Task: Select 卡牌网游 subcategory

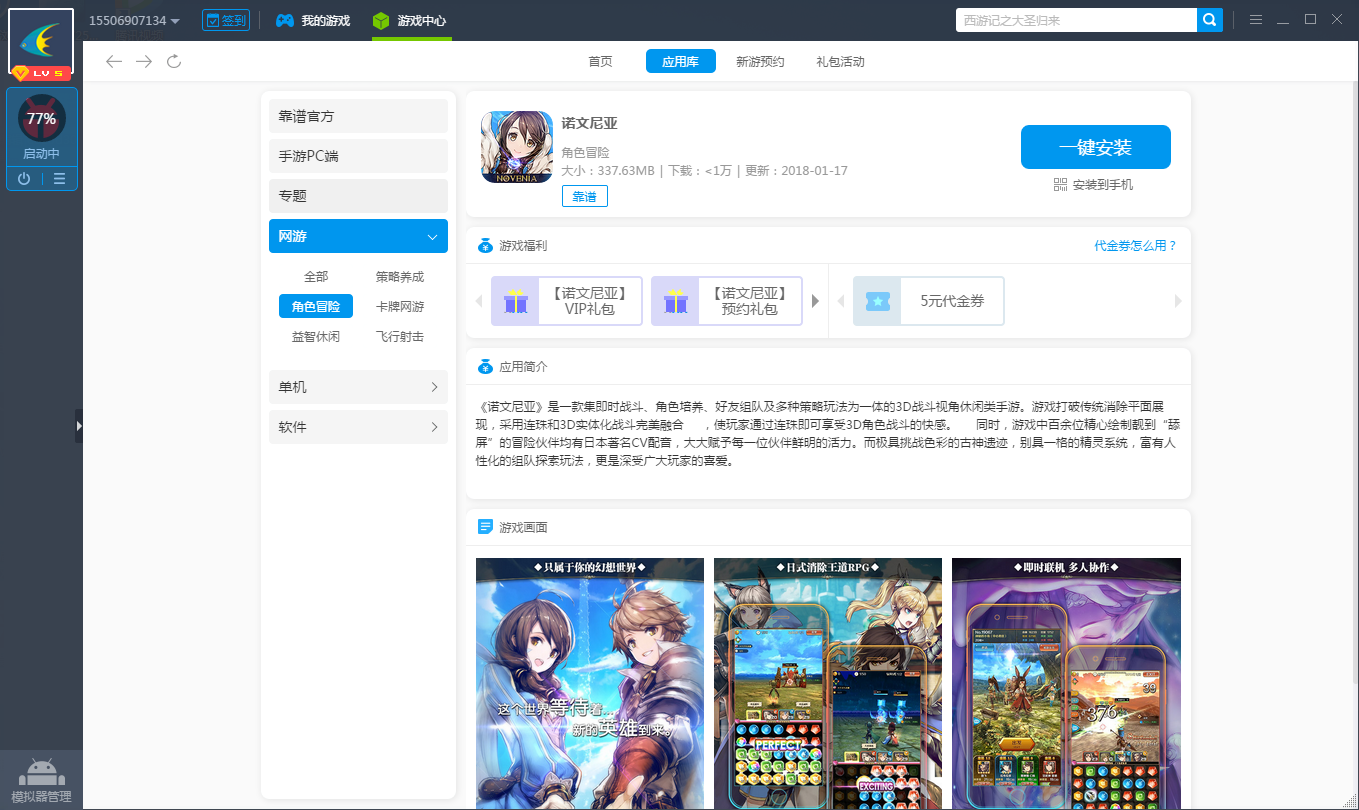Action: [400, 307]
